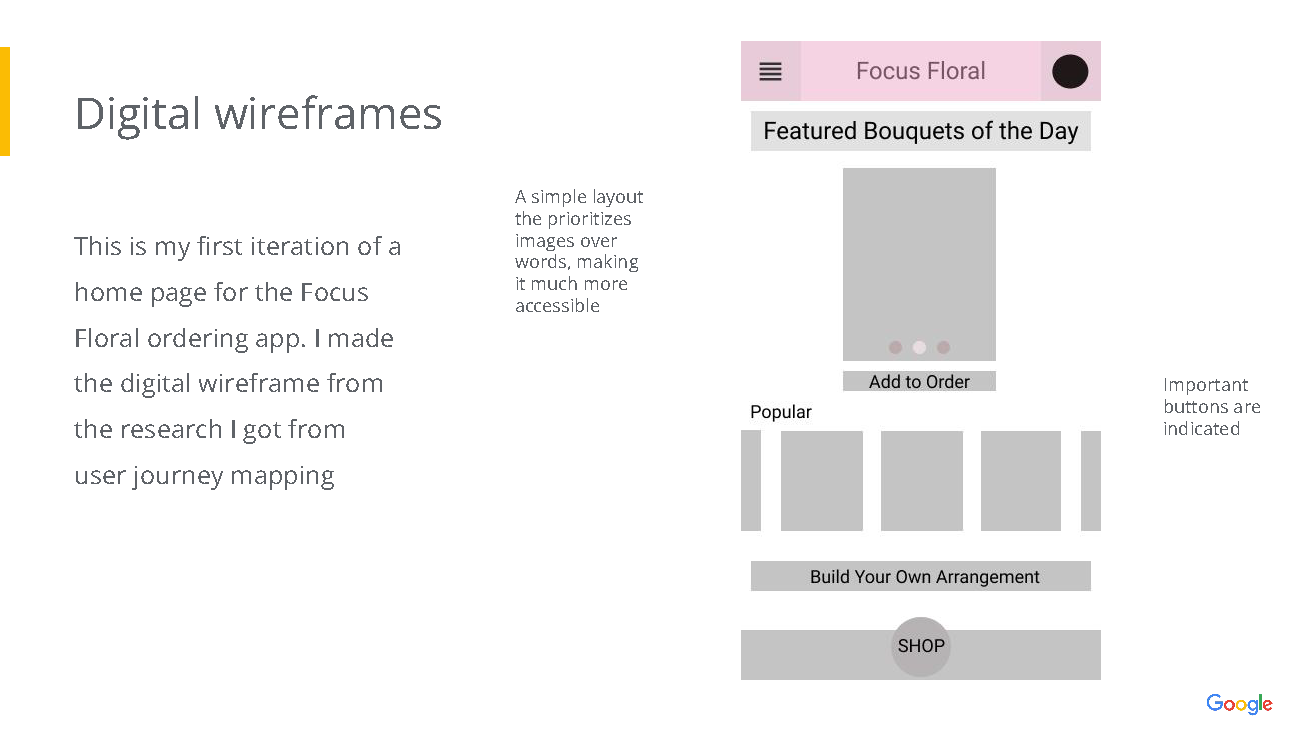Tap the round black profile icon
This screenshot has height=737, width=1310.
click(x=1070, y=72)
